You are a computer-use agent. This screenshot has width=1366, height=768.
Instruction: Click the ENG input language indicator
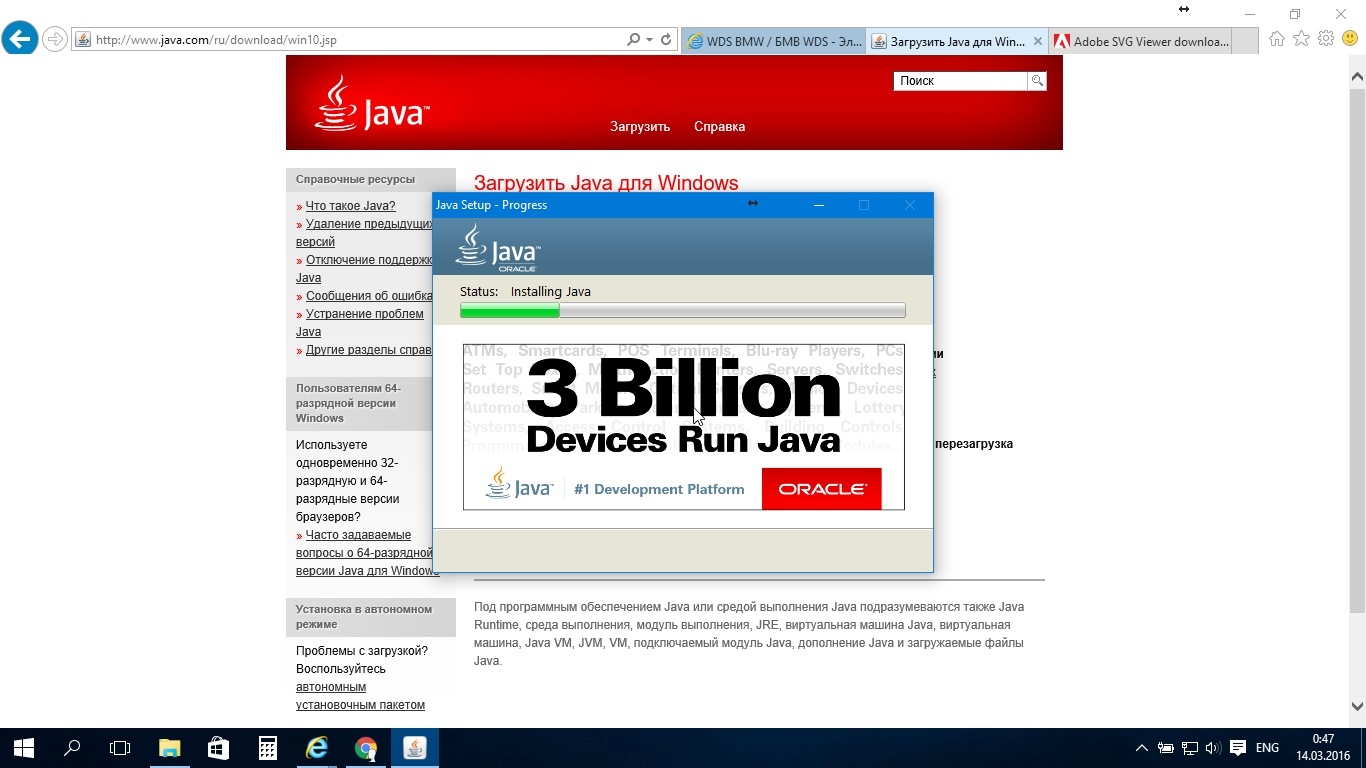(x=1267, y=748)
